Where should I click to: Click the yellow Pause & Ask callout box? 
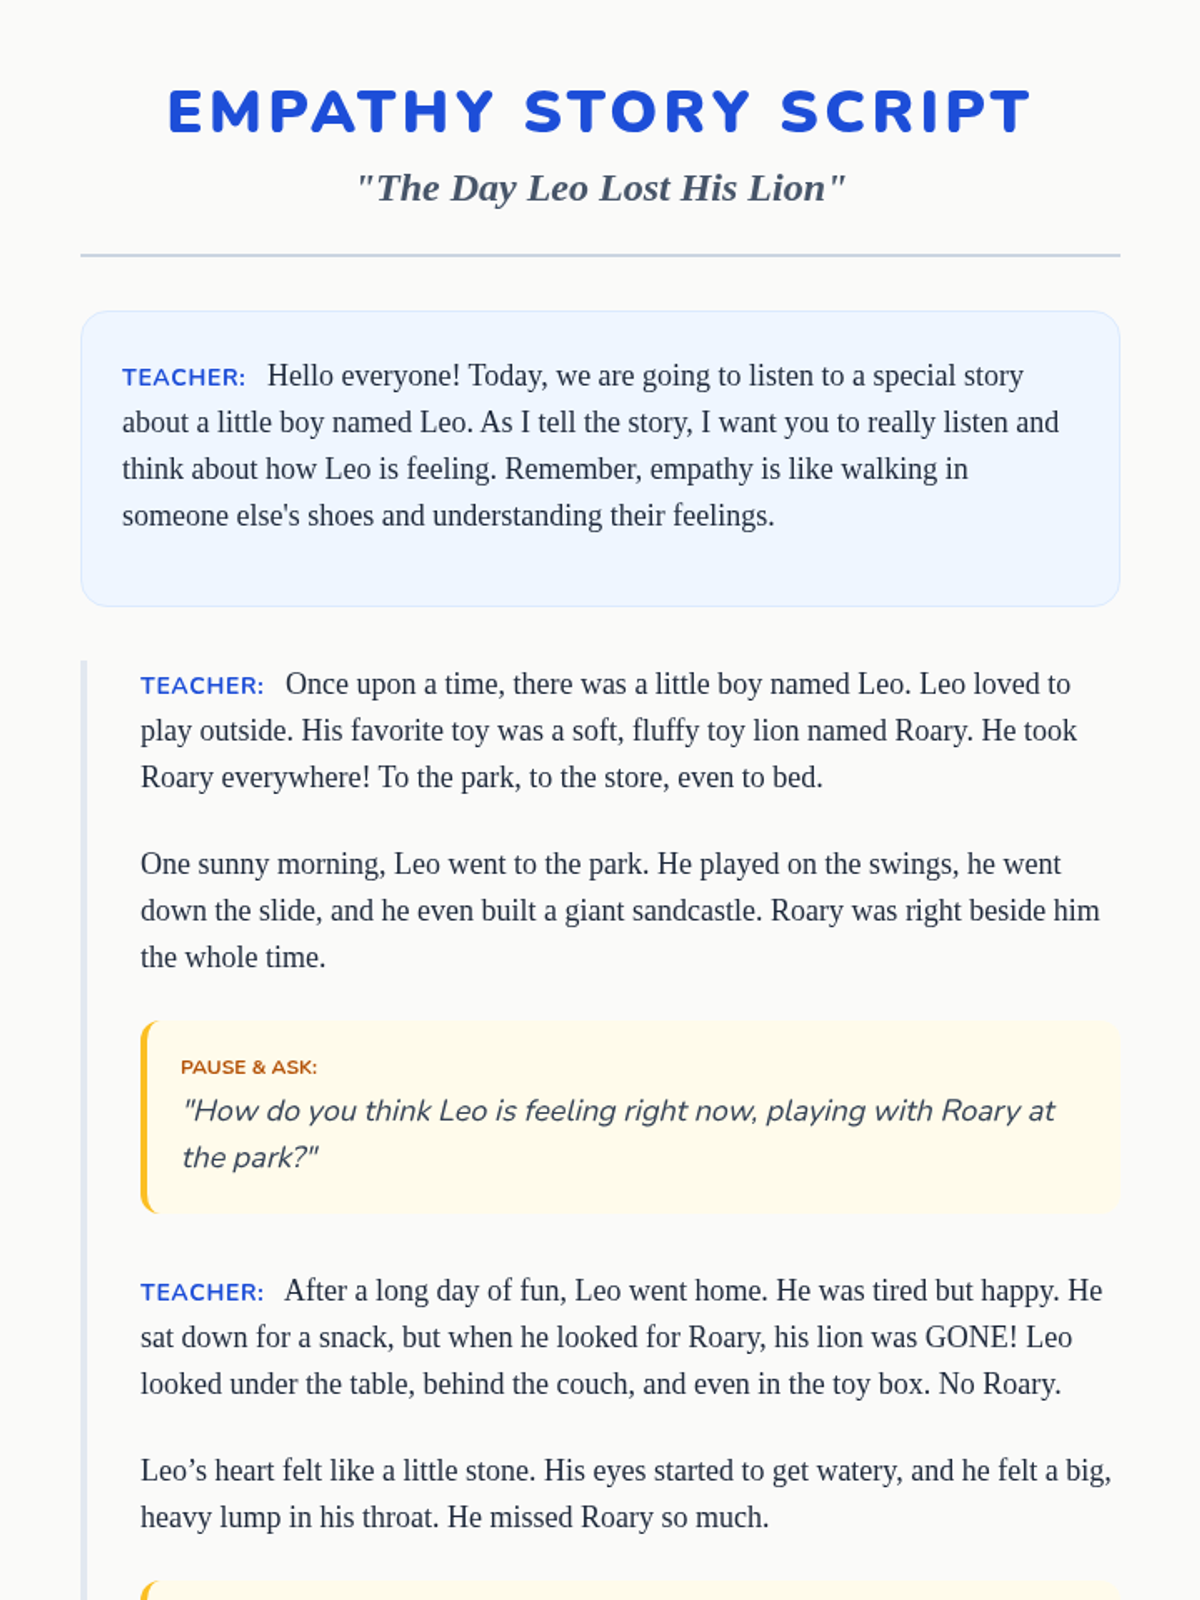point(630,1117)
